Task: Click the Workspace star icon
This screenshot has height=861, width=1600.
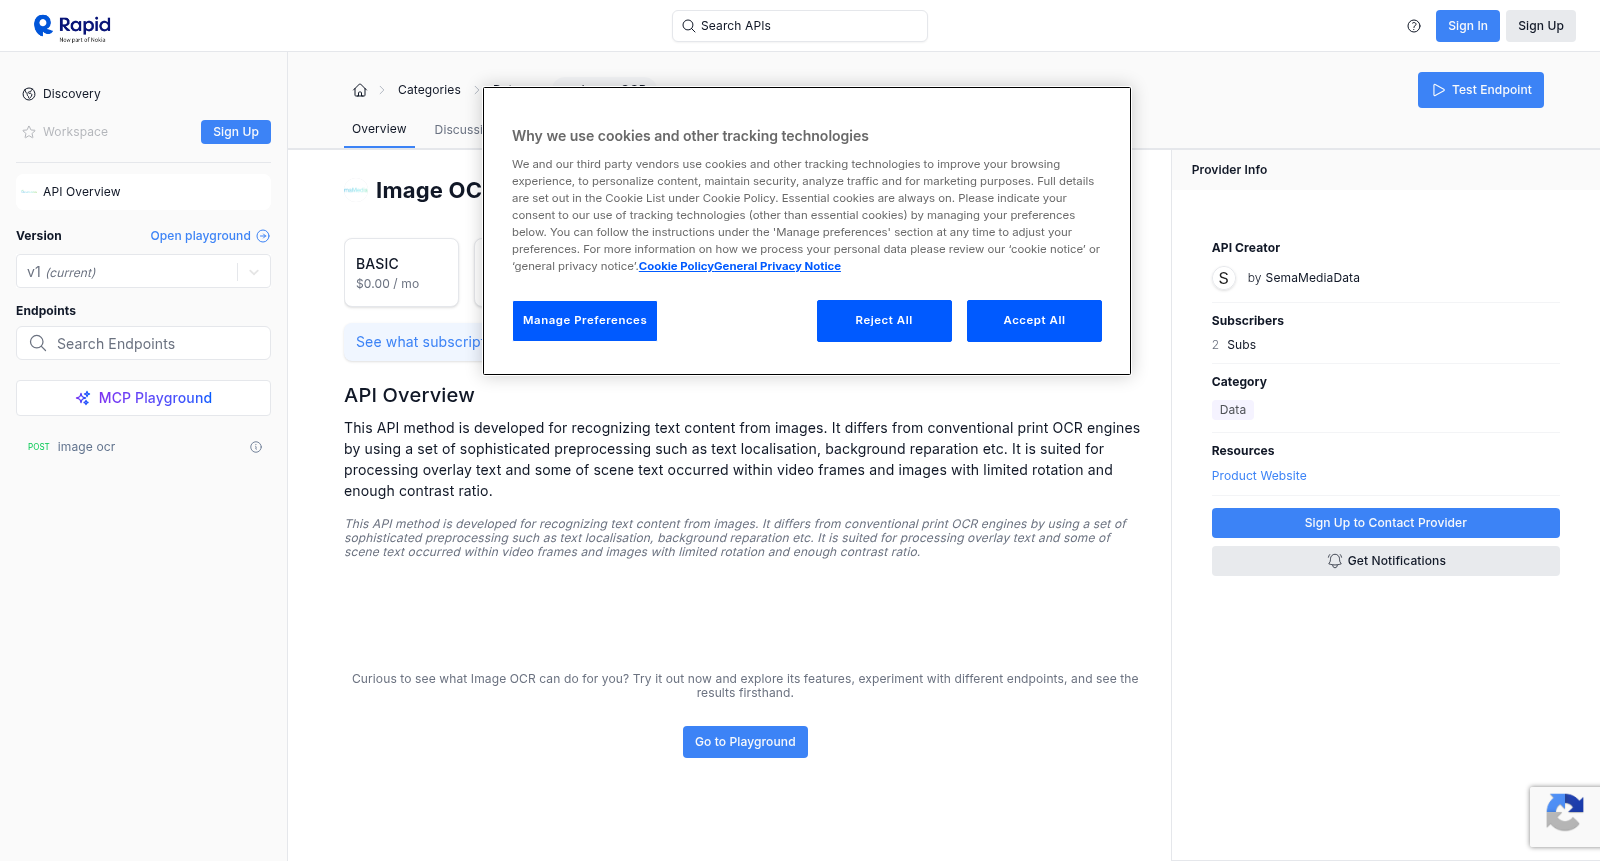Action: (29, 132)
